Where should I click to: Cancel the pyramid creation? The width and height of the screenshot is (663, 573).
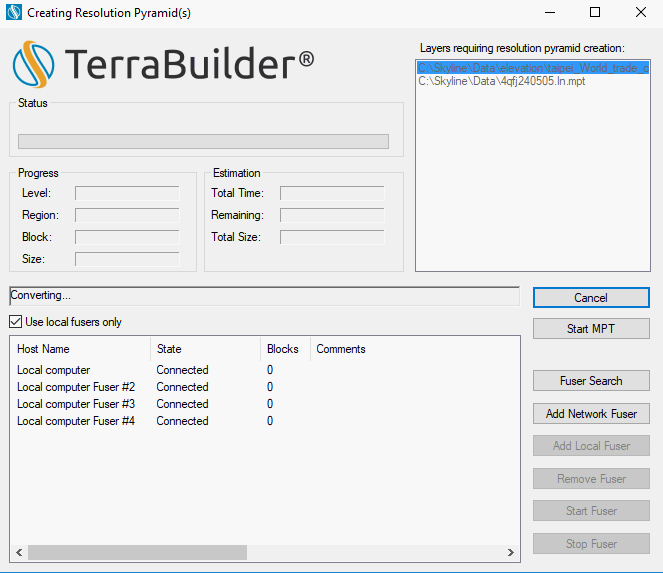(x=591, y=298)
